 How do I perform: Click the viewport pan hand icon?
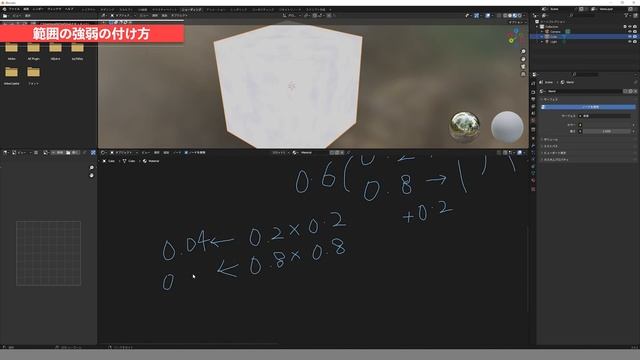pyautogui.click(x=523, y=59)
